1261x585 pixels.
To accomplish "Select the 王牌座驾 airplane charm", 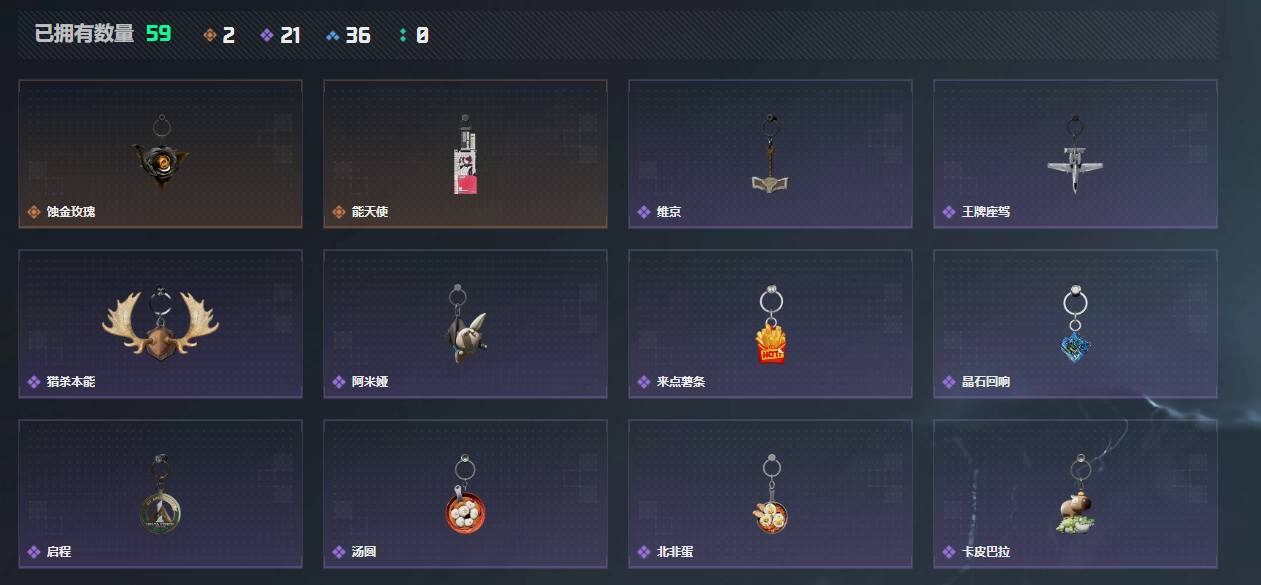I will [1075, 154].
